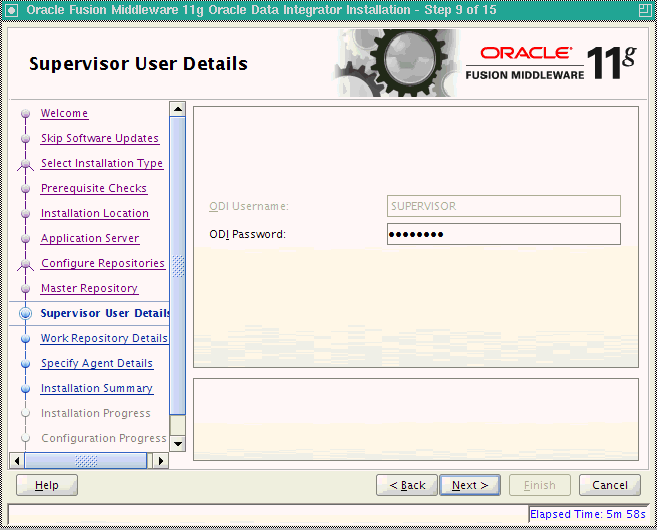Click the ODI Username label

tap(249, 206)
